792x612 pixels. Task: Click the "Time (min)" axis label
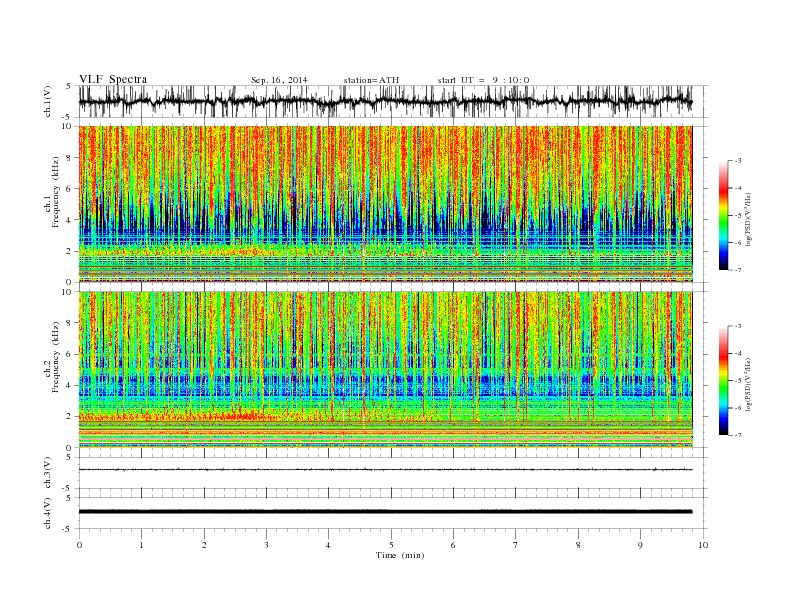tap(400, 555)
